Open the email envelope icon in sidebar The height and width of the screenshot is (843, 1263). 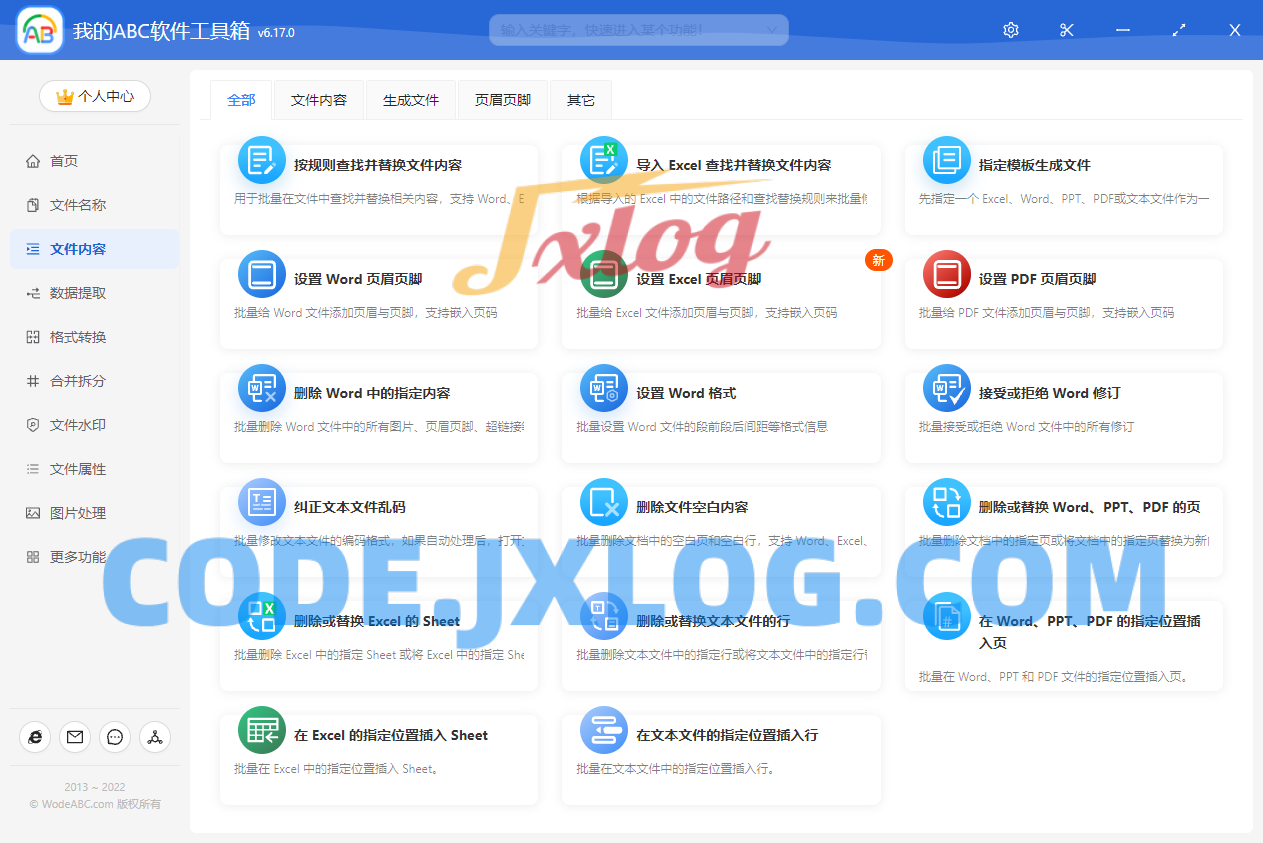(x=75, y=737)
